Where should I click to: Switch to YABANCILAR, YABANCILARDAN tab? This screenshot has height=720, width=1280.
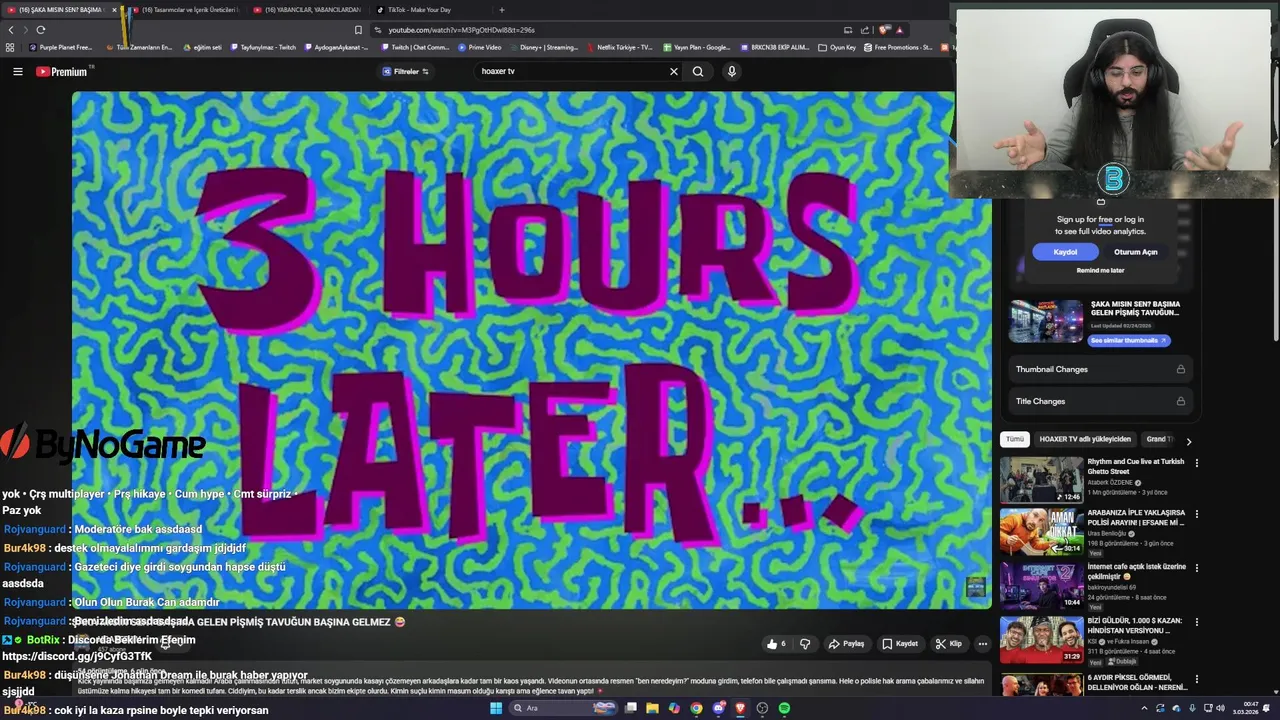point(308,10)
